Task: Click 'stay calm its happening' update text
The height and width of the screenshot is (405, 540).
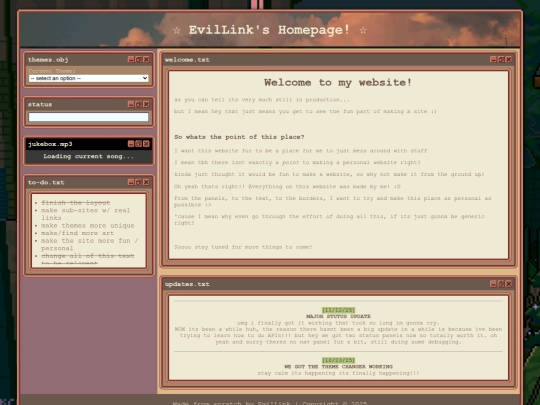Action: point(338,373)
